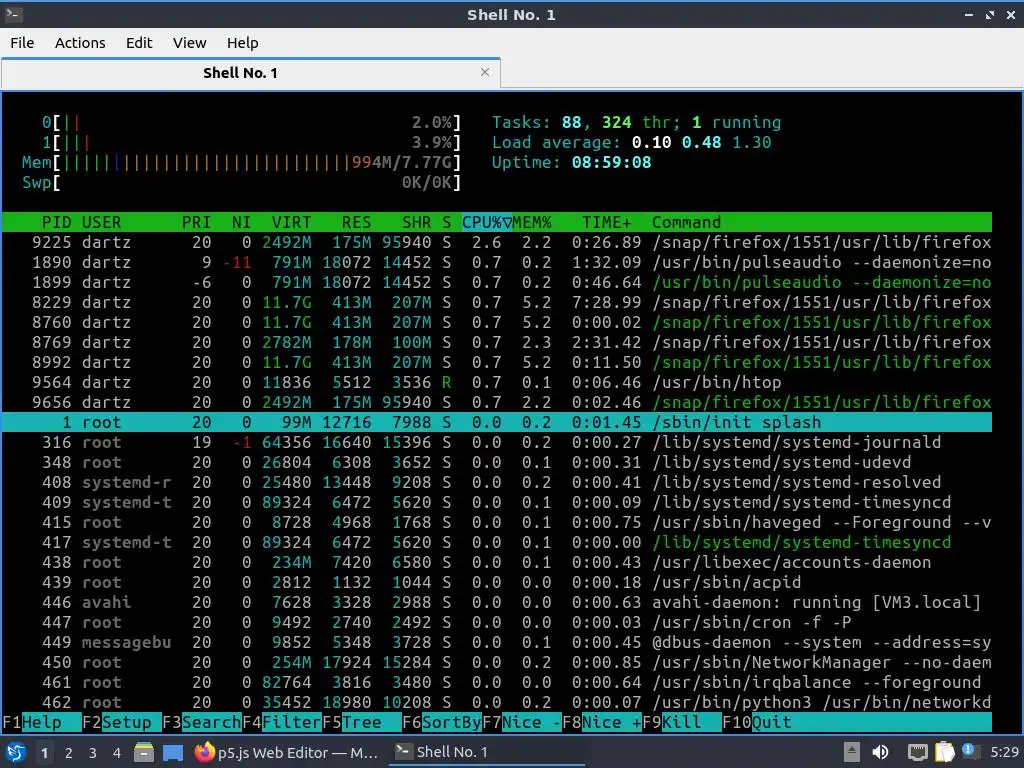This screenshot has width=1024, height=768.
Task: Select the Shell No. 1 tab
Action: pyautogui.click(x=251, y=72)
